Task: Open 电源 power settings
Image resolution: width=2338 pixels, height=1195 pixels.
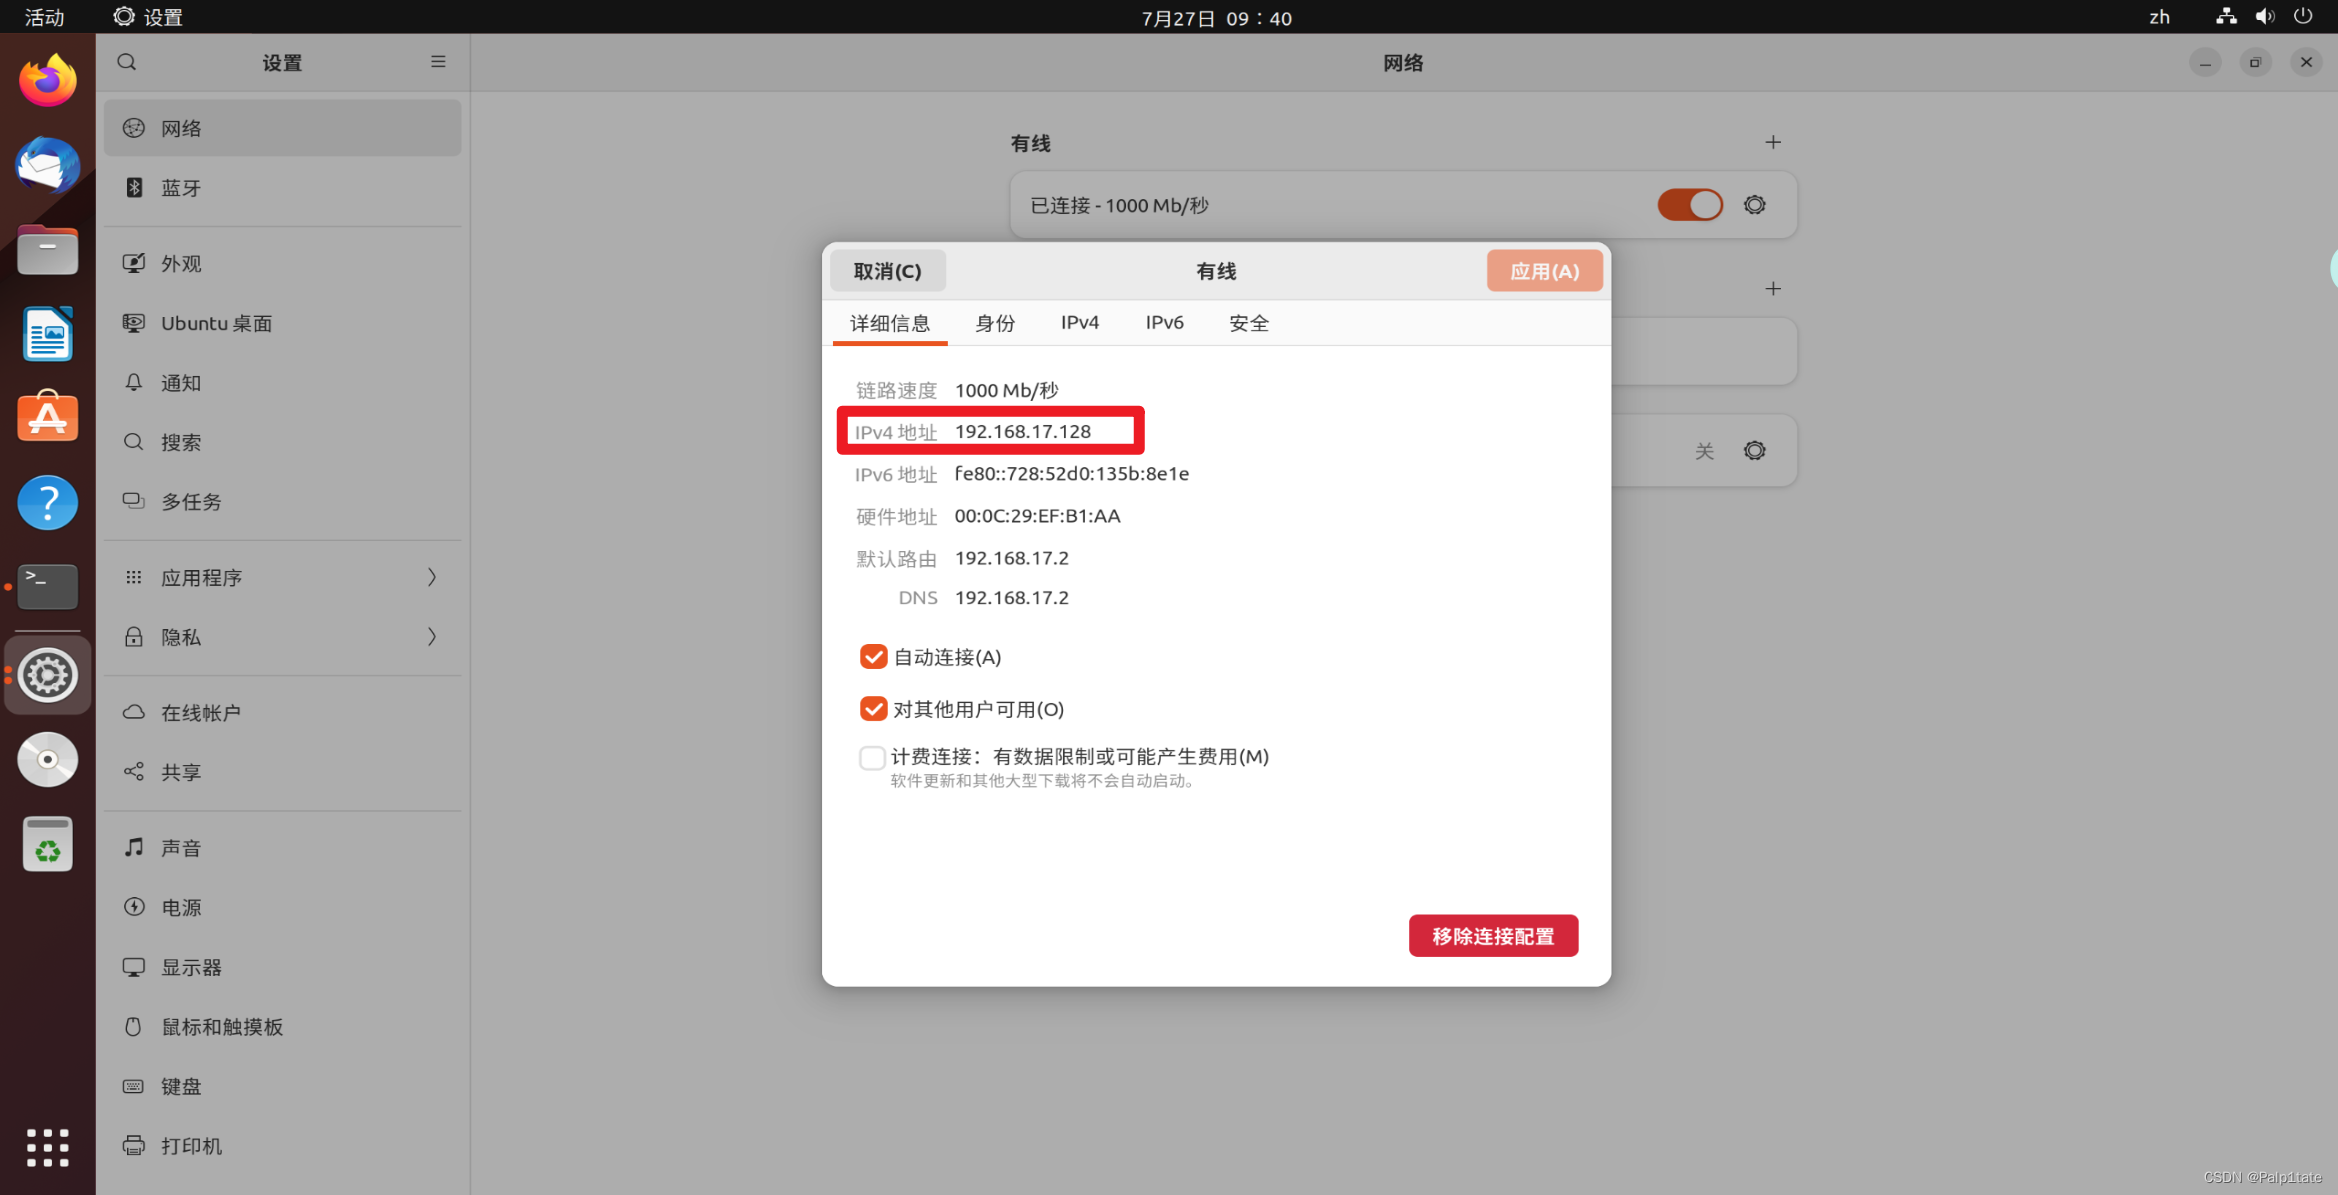Action: (x=282, y=908)
